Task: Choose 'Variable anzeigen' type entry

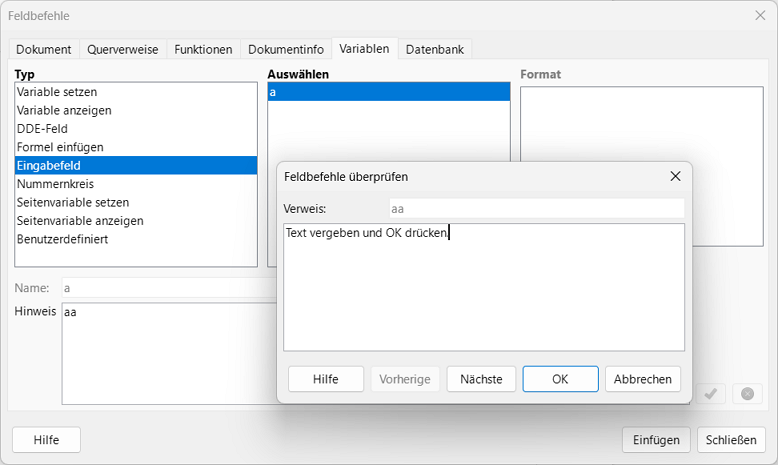Action: tap(64, 110)
